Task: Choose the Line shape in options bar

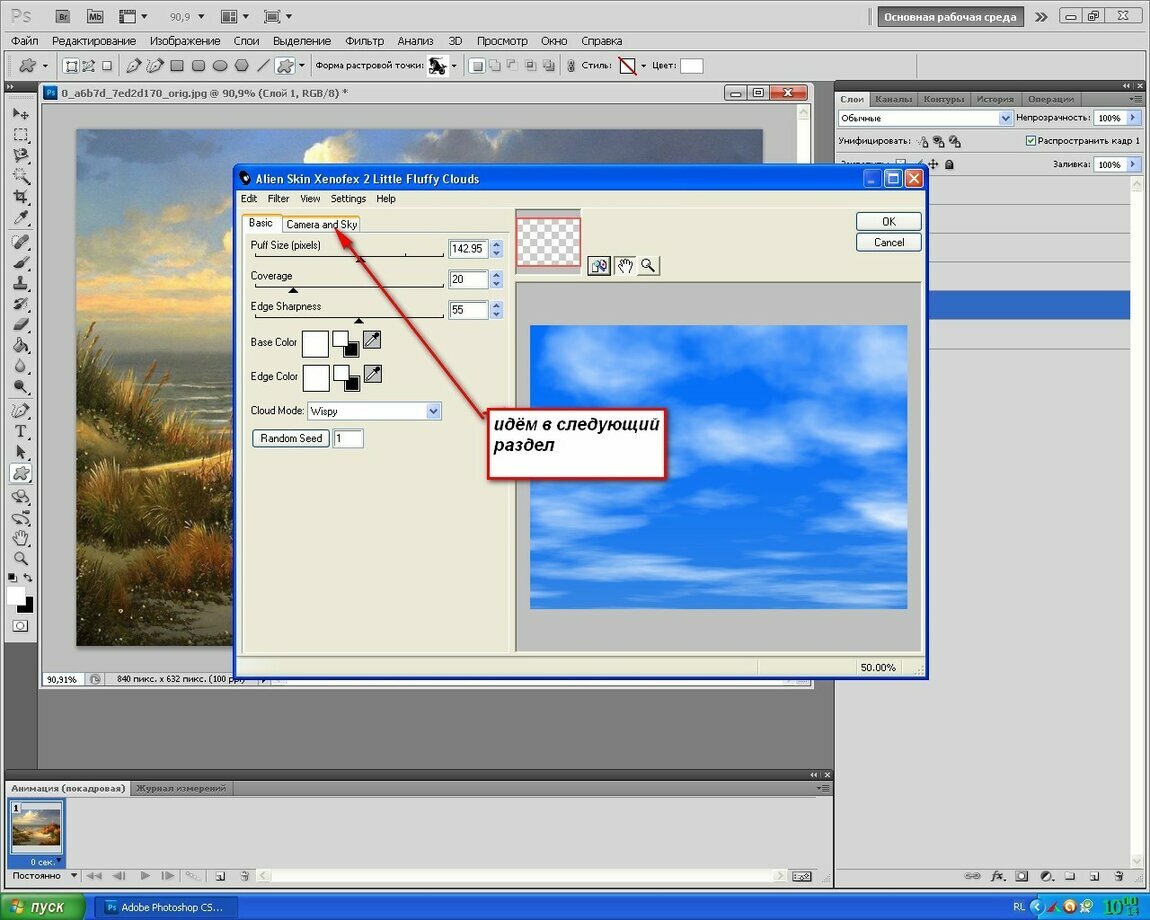Action: [263, 65]
